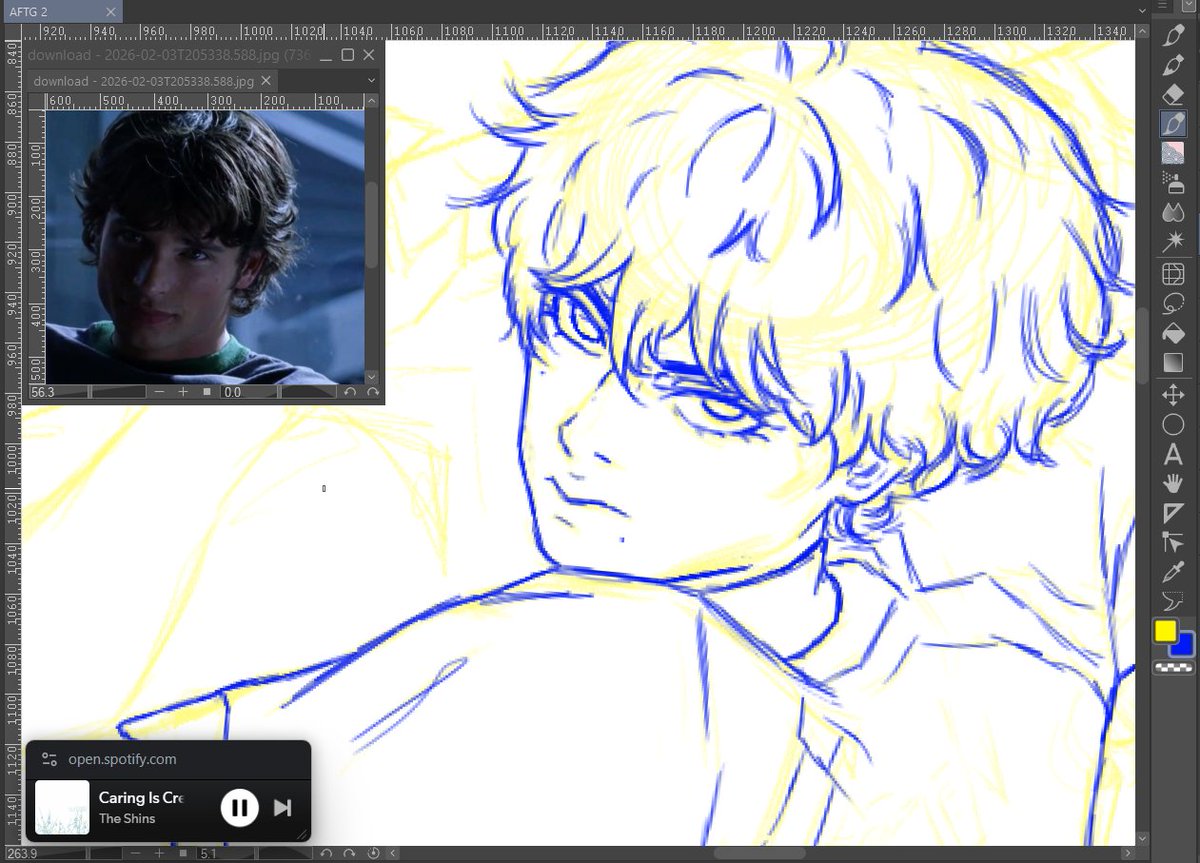Click the Spotify album art thumbnail
This screenshot has width=1200, height=863.
(61, 807)
